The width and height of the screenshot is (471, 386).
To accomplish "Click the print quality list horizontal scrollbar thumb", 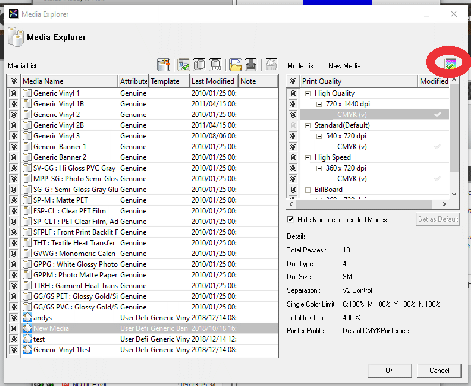I will (x=364, y=203).
